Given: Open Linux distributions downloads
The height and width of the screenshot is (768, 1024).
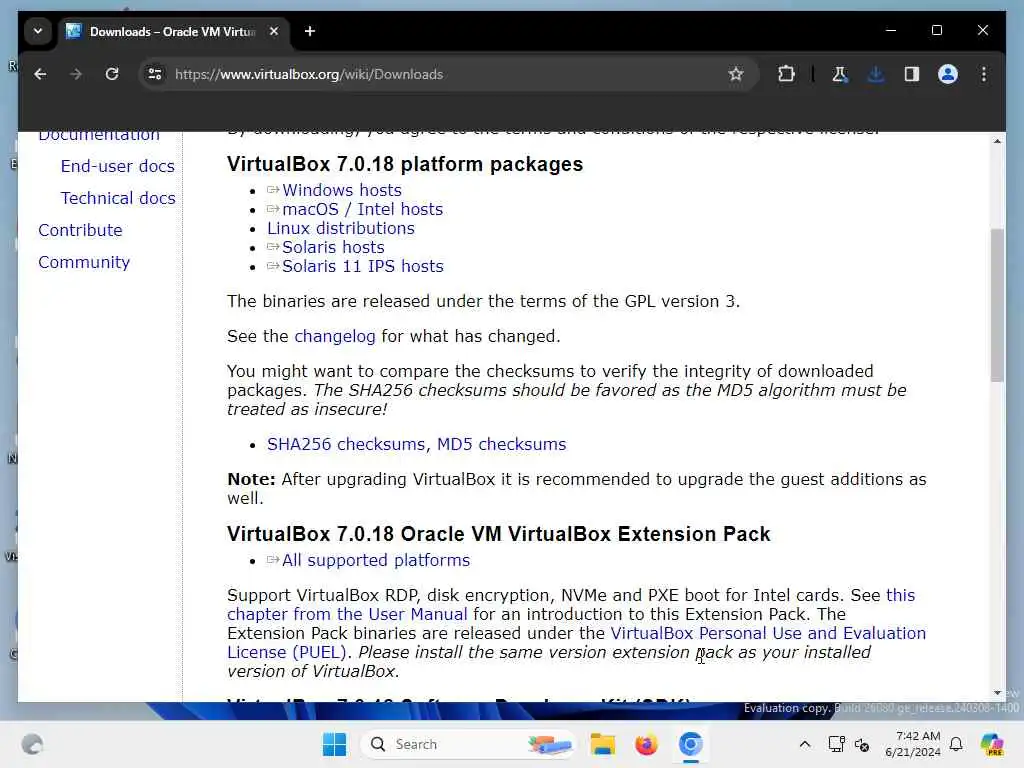Looking at the screenshot, I should (341, 228).
